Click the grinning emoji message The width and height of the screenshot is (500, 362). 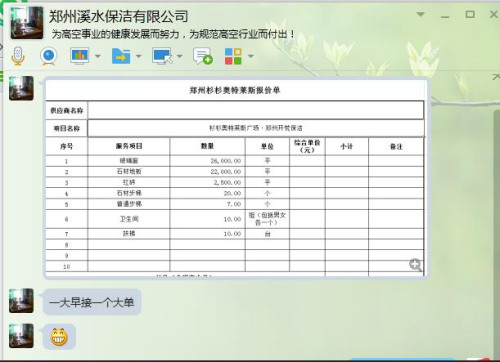pyautogui.click(x=59, y=337)
